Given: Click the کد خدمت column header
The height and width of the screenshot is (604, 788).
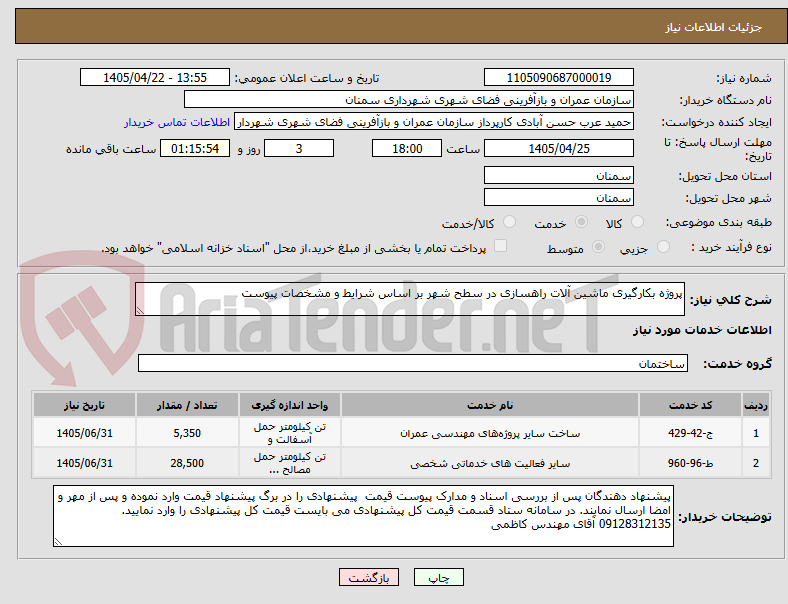Looking at the screenshot, I should (691, 405).
